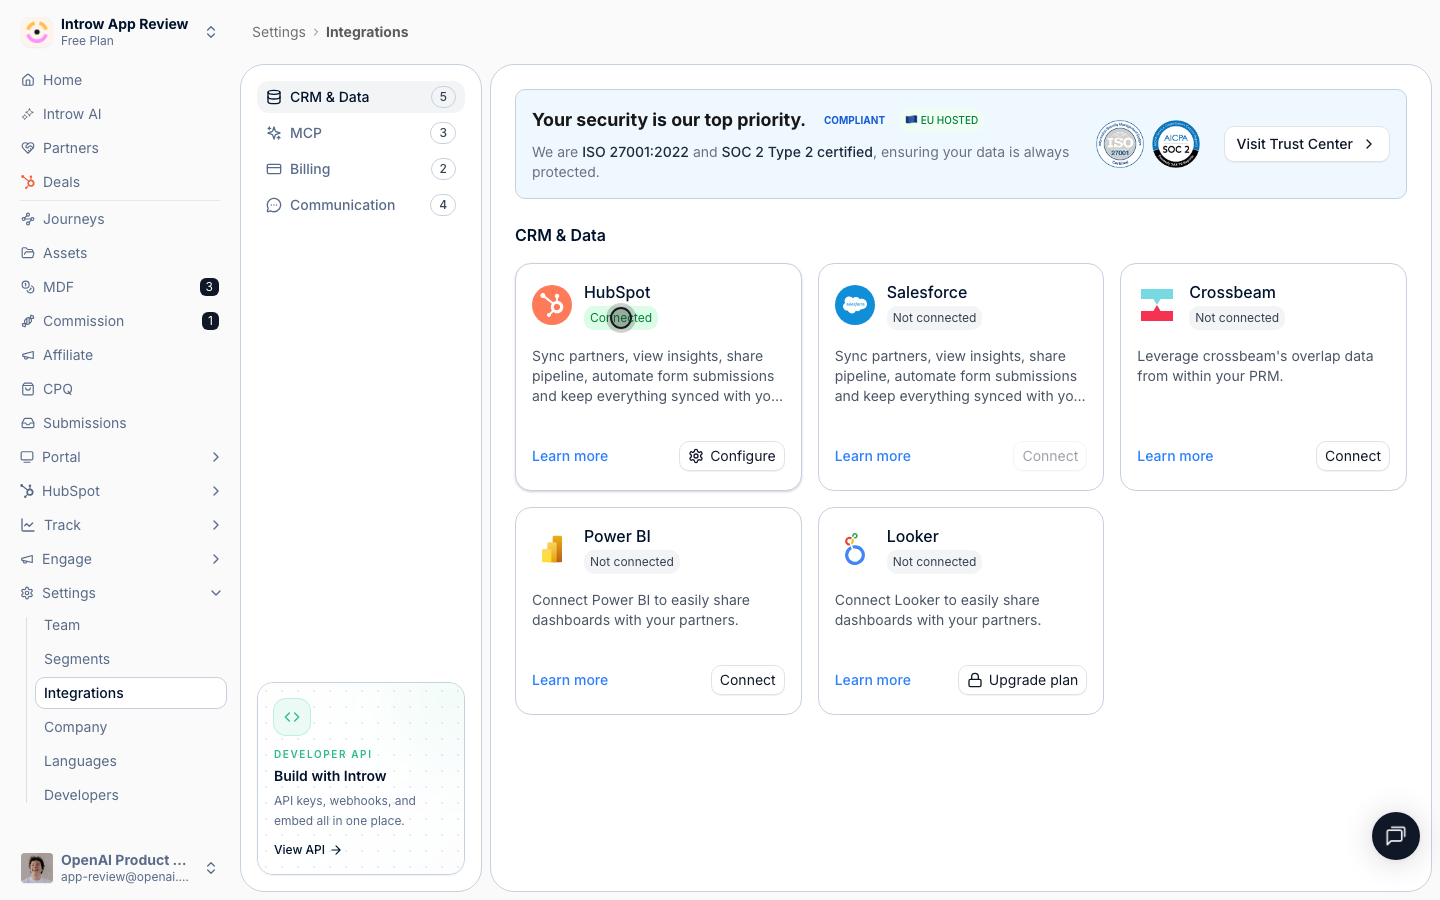Click the Salesforce Connect button

[x=1050, y=456]
